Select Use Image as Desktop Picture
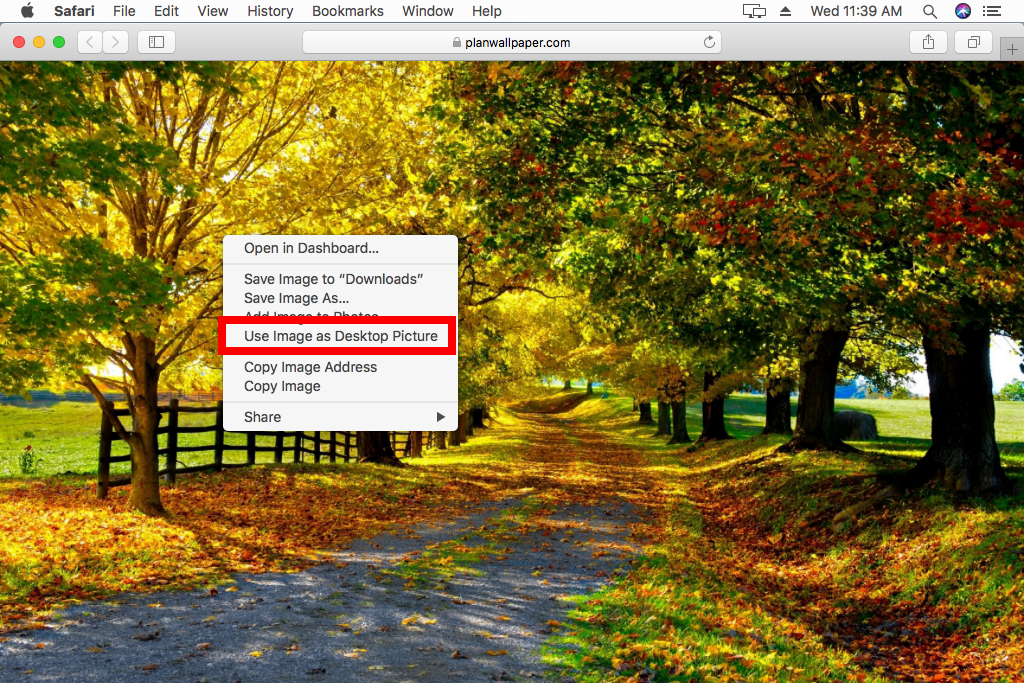Screen dimensions: 1024x683 [340, 336]
